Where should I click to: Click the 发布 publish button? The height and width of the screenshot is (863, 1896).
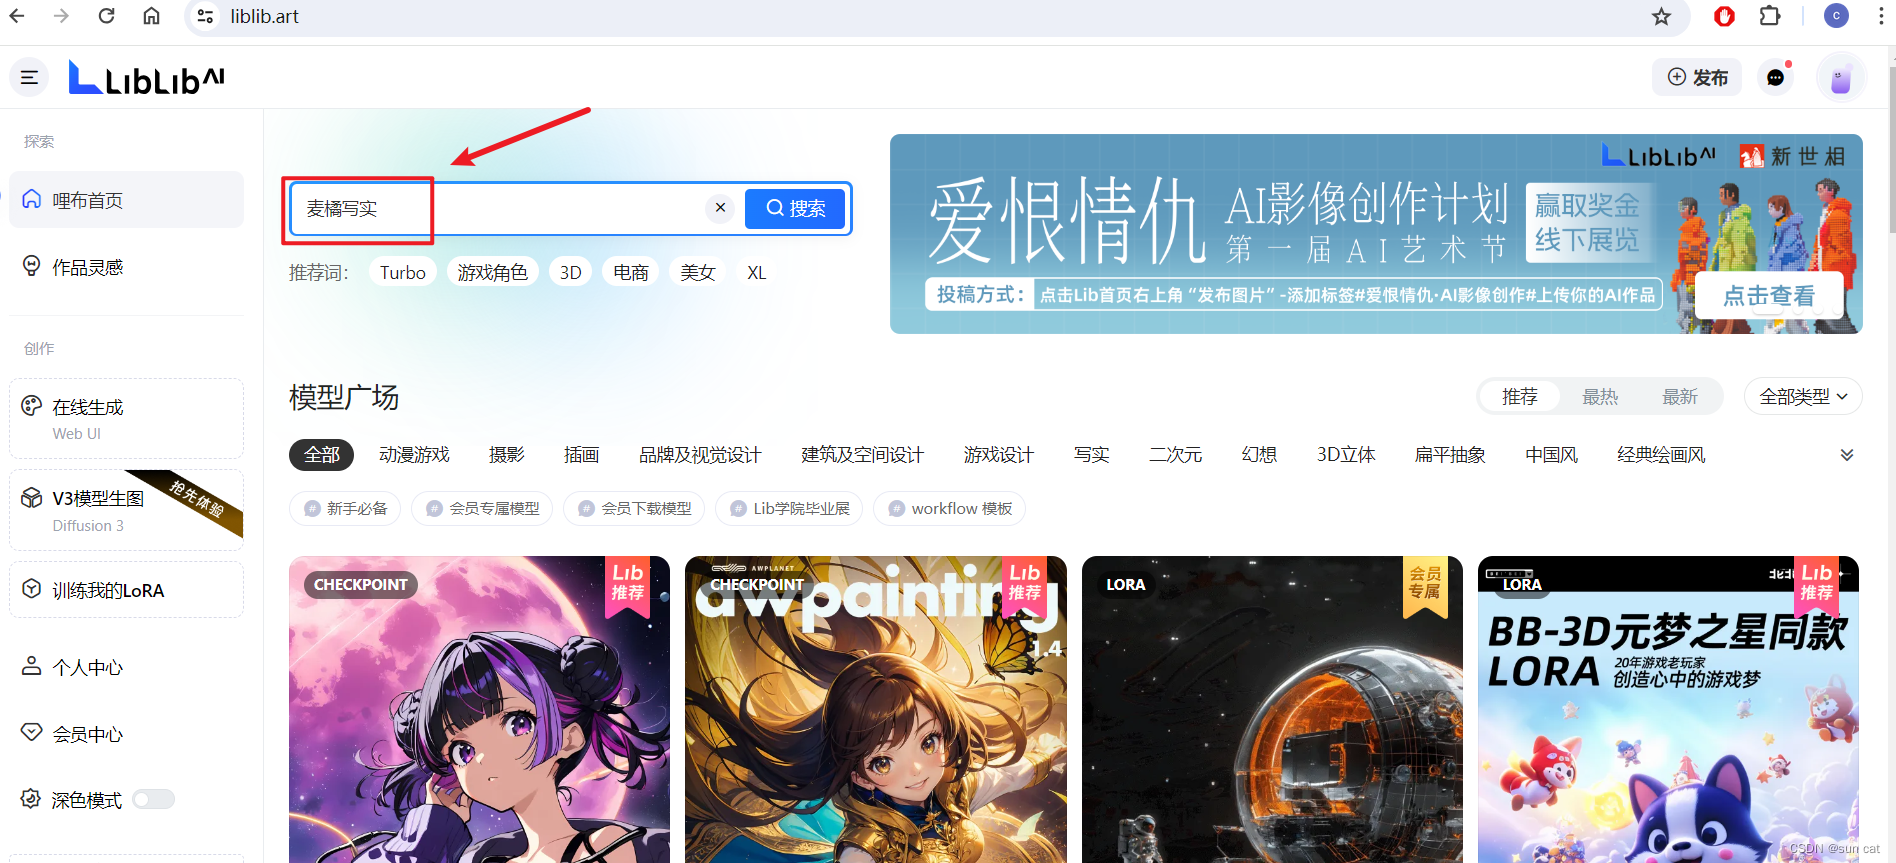[1697, 77]
